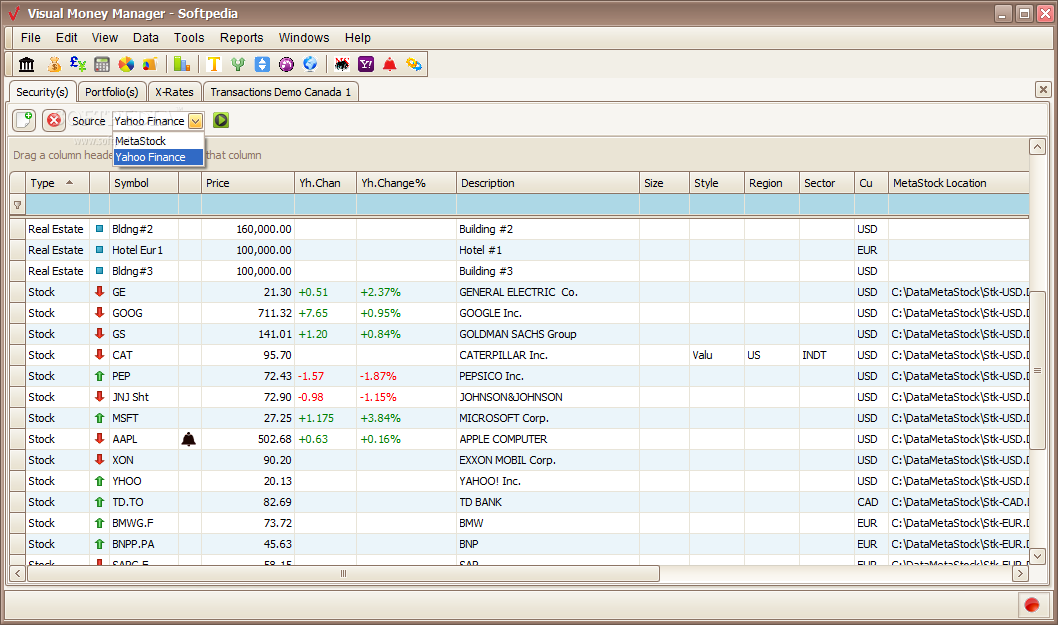Click the Price column header
1058x625 pixels.
click(x=248, y=183)
